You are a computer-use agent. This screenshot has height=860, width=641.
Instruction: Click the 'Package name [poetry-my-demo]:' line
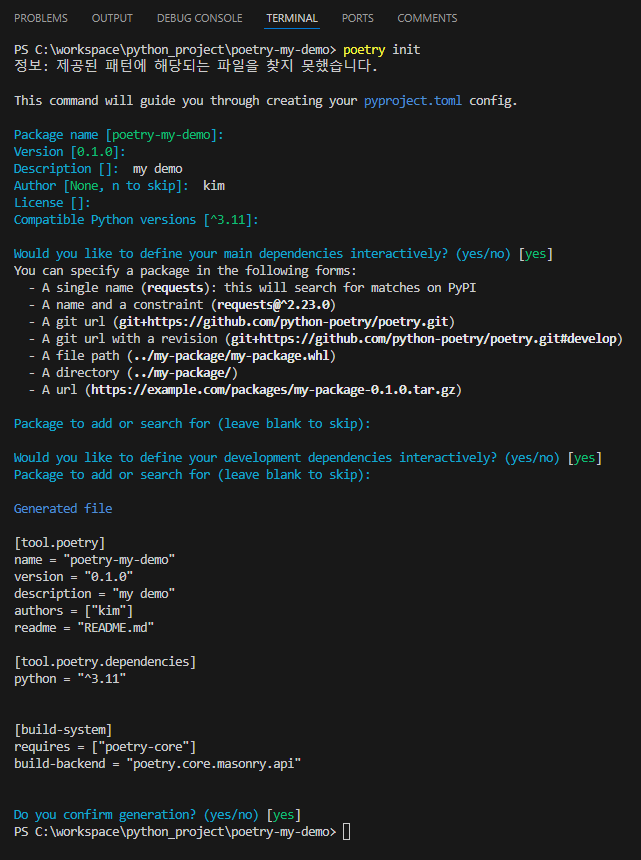pyautogui.click(x=119, y=135)
